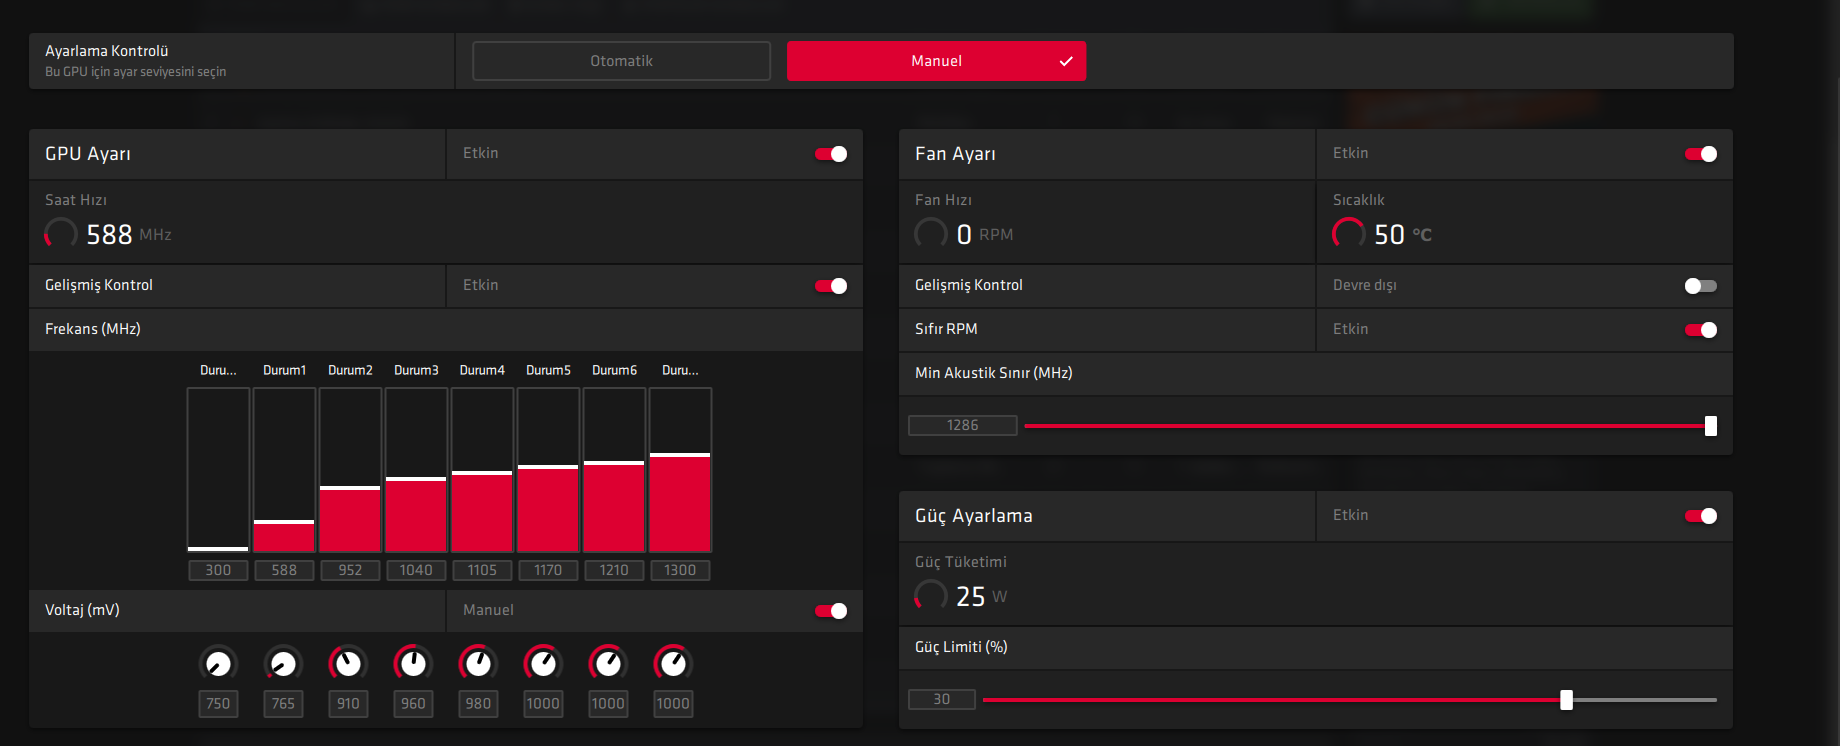
Task: Enable the fan Gelişmiş Kontrol toggle
Action: [1700, 286]
